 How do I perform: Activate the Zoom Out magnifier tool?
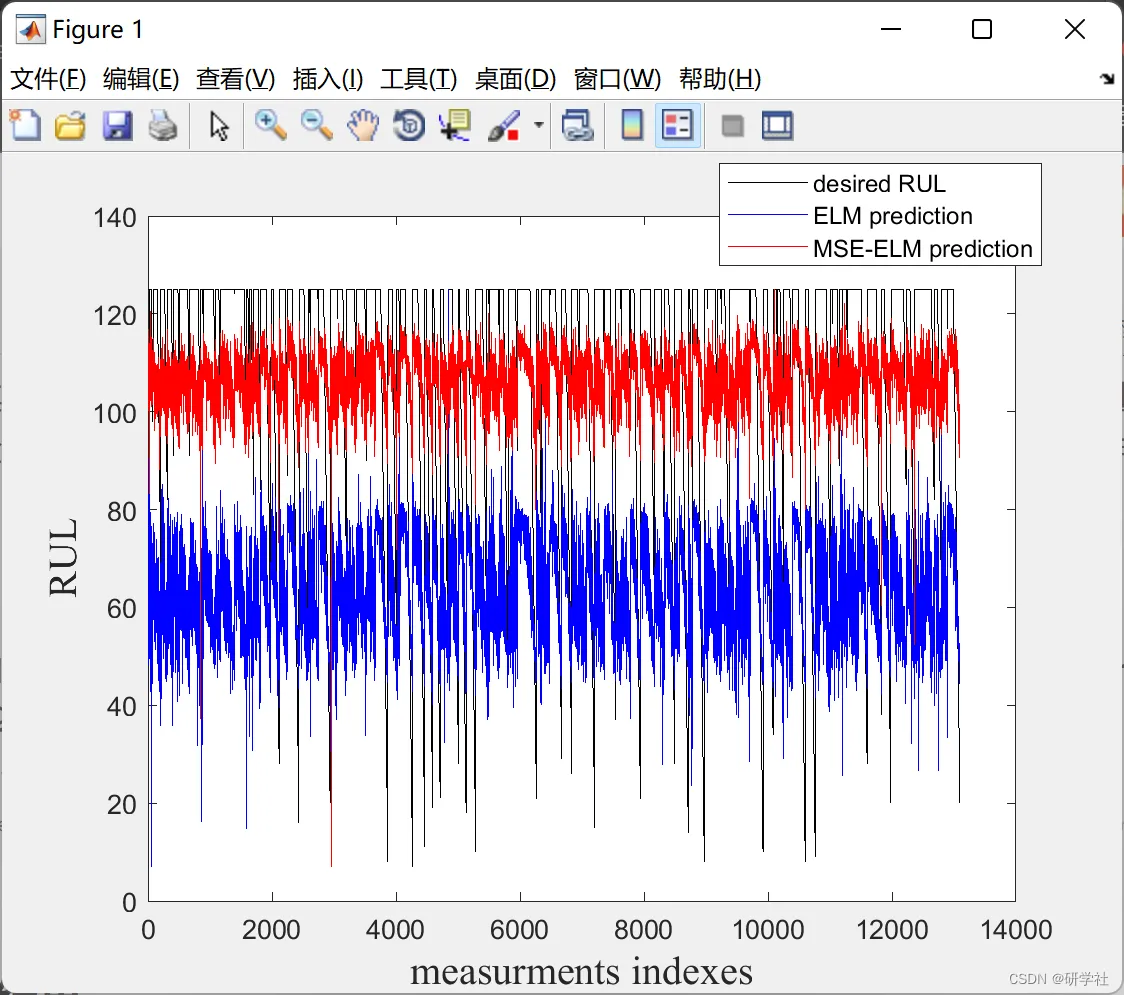tap(316, 126)
